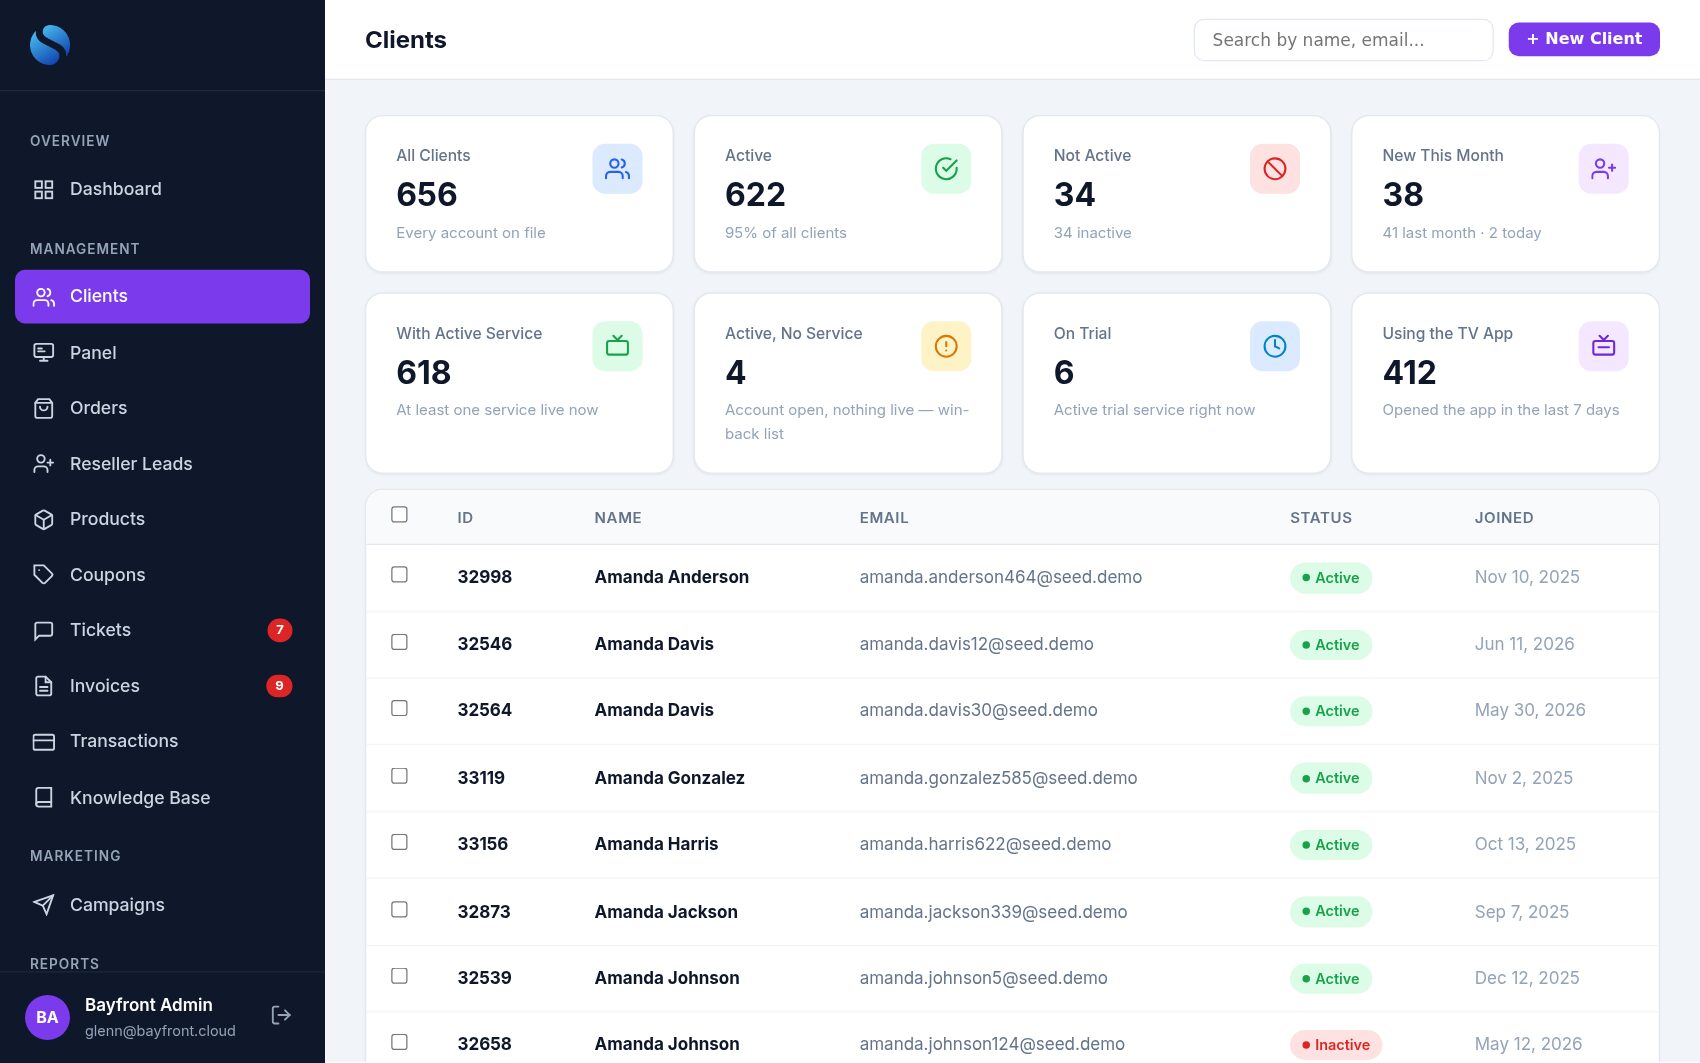Open the Dashboard menu item
This screenshot has height=1063, width=1700.
[162, 189]
